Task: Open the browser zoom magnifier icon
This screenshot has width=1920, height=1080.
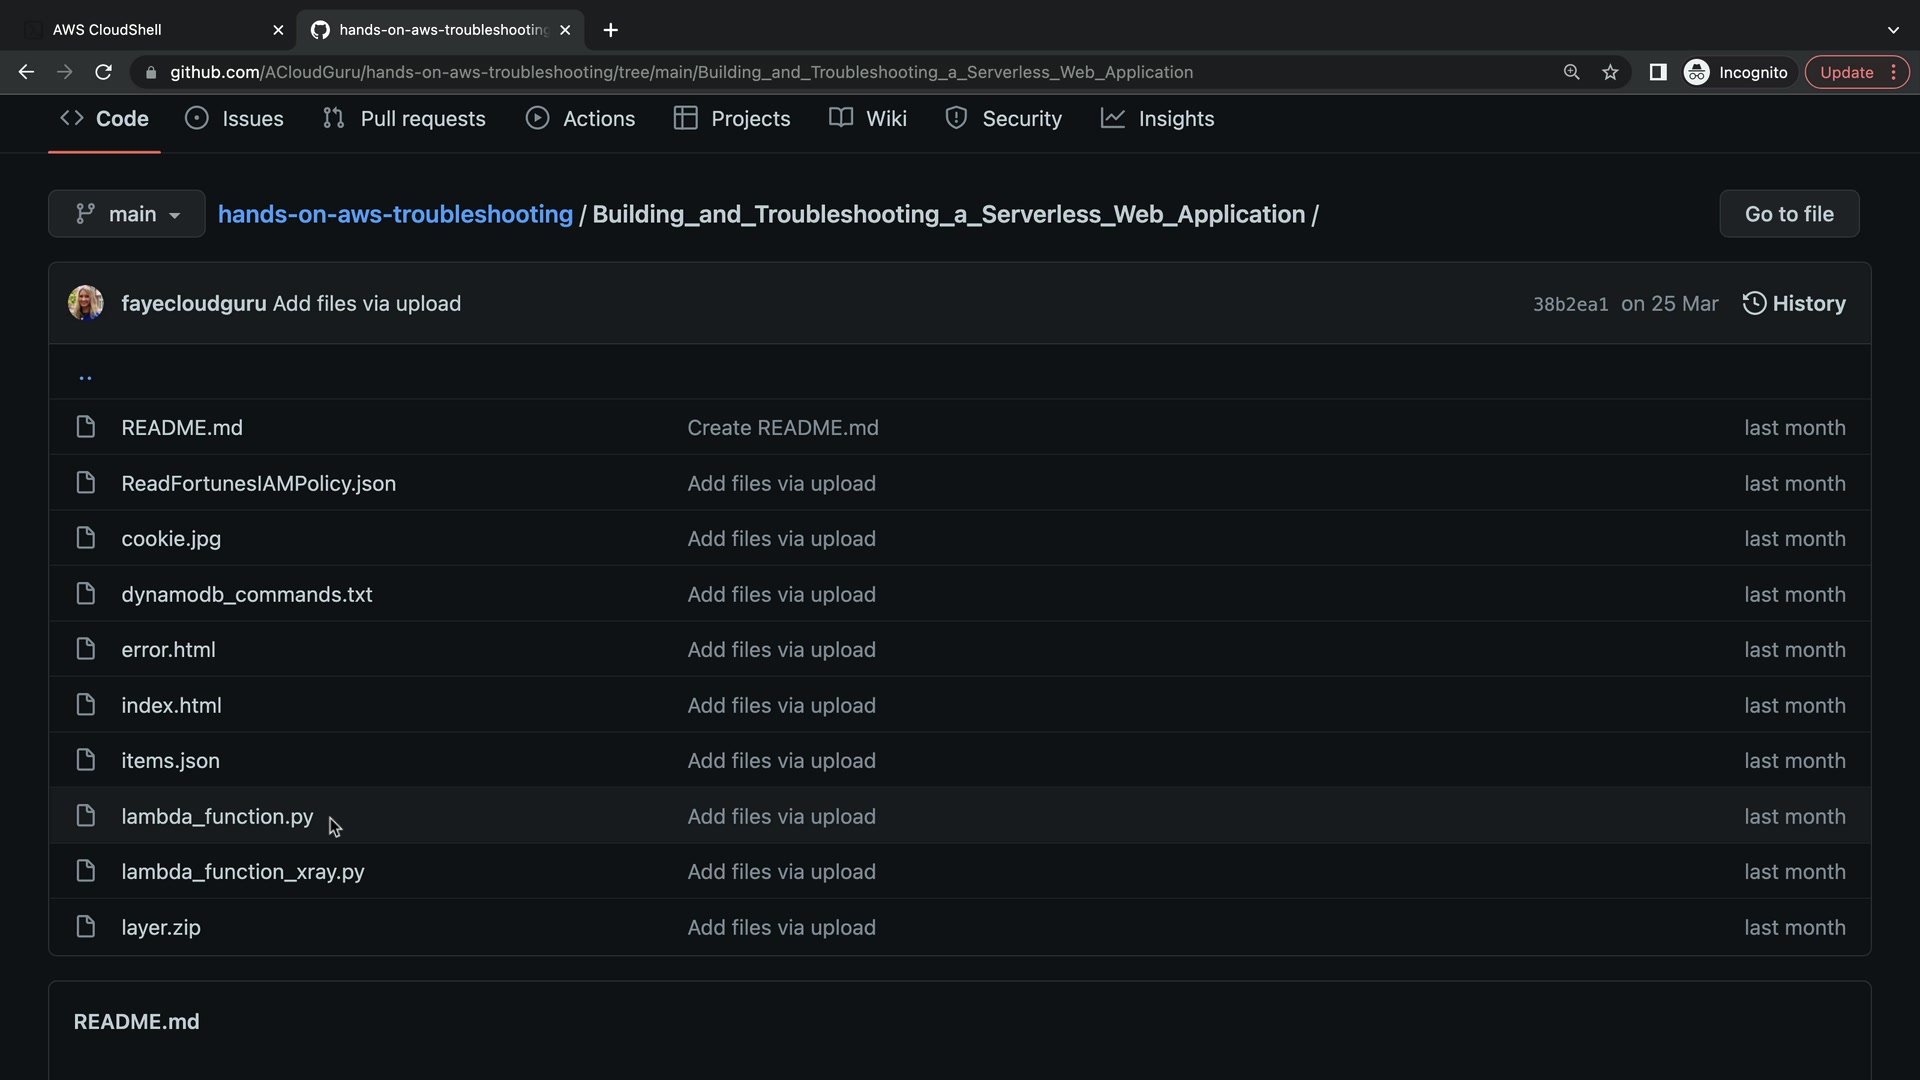Action: tap(1571, 72)
